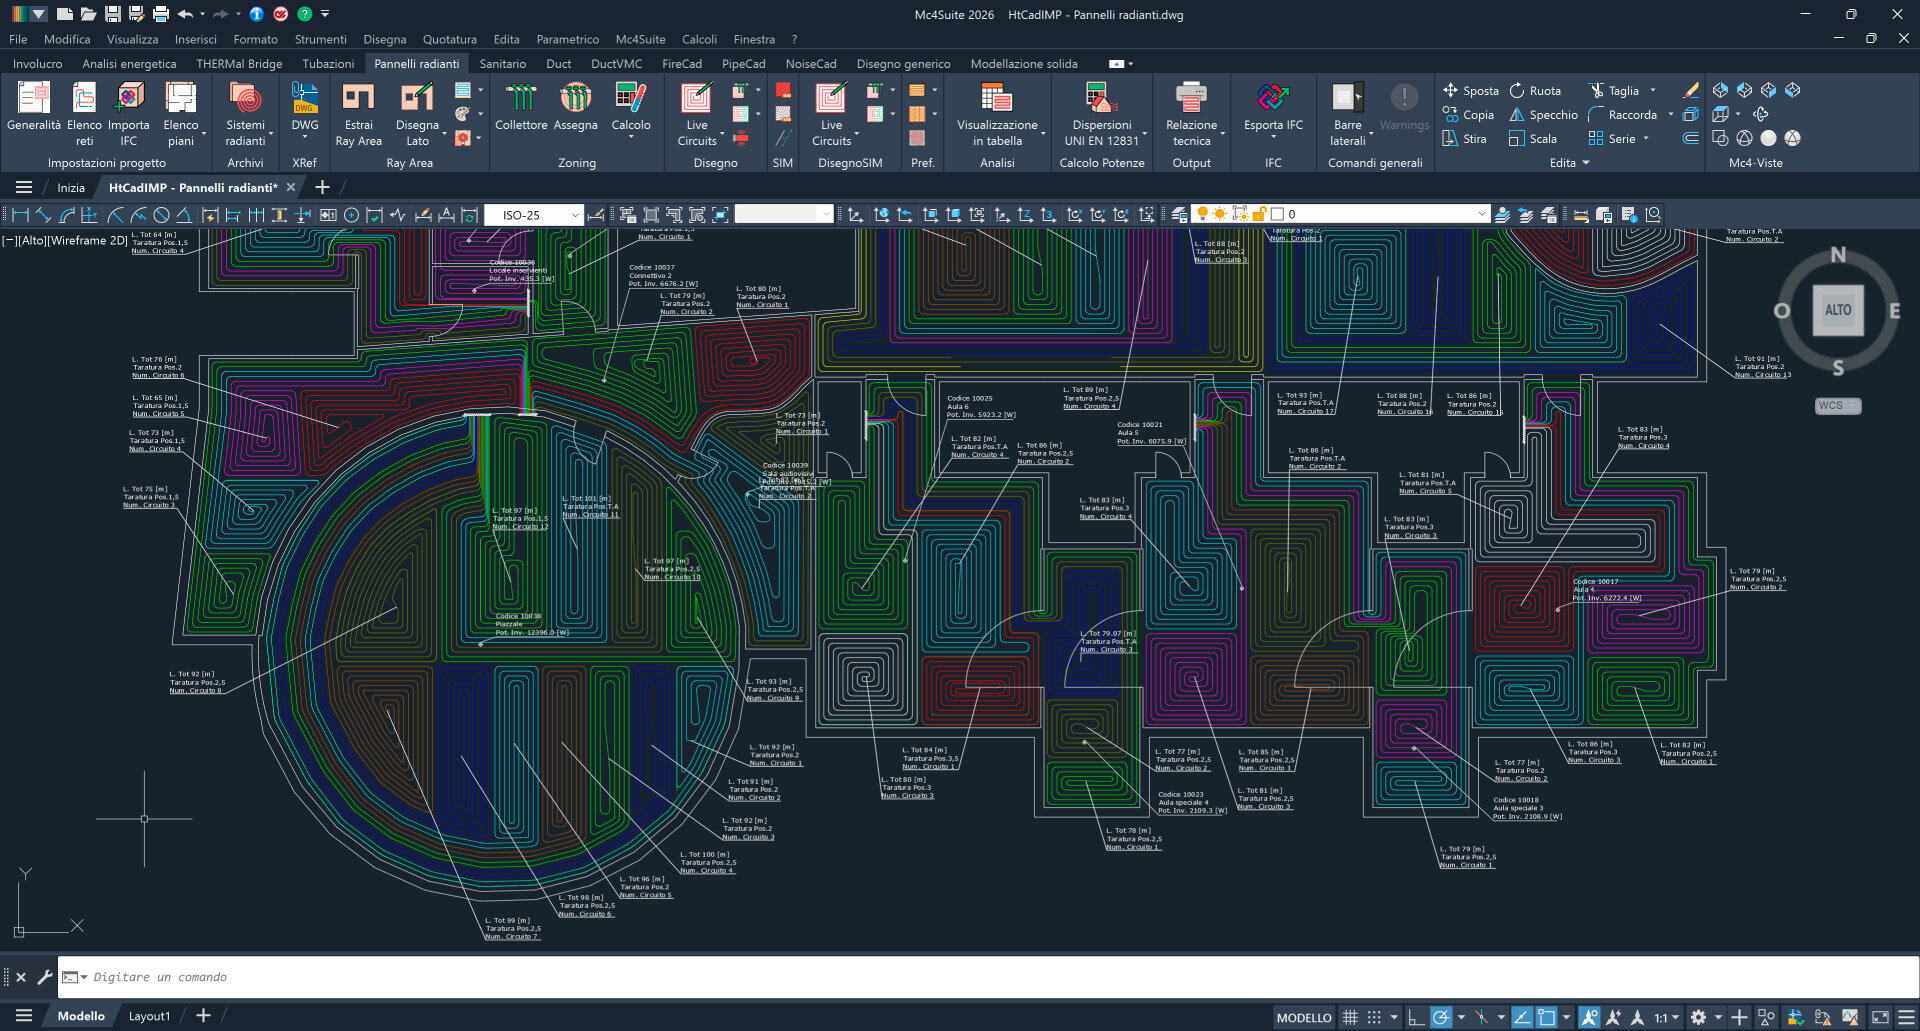Screen dimensions: 1920x1031
Task: Click the Dispersioni UNI EN 12831 button
Action: (x=1101, y=113)
